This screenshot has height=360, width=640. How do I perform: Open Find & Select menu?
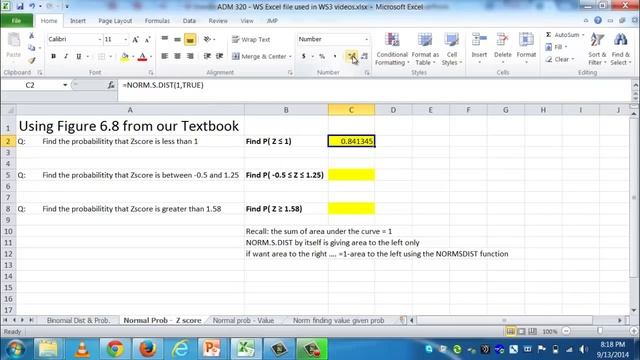coord(620,49)
